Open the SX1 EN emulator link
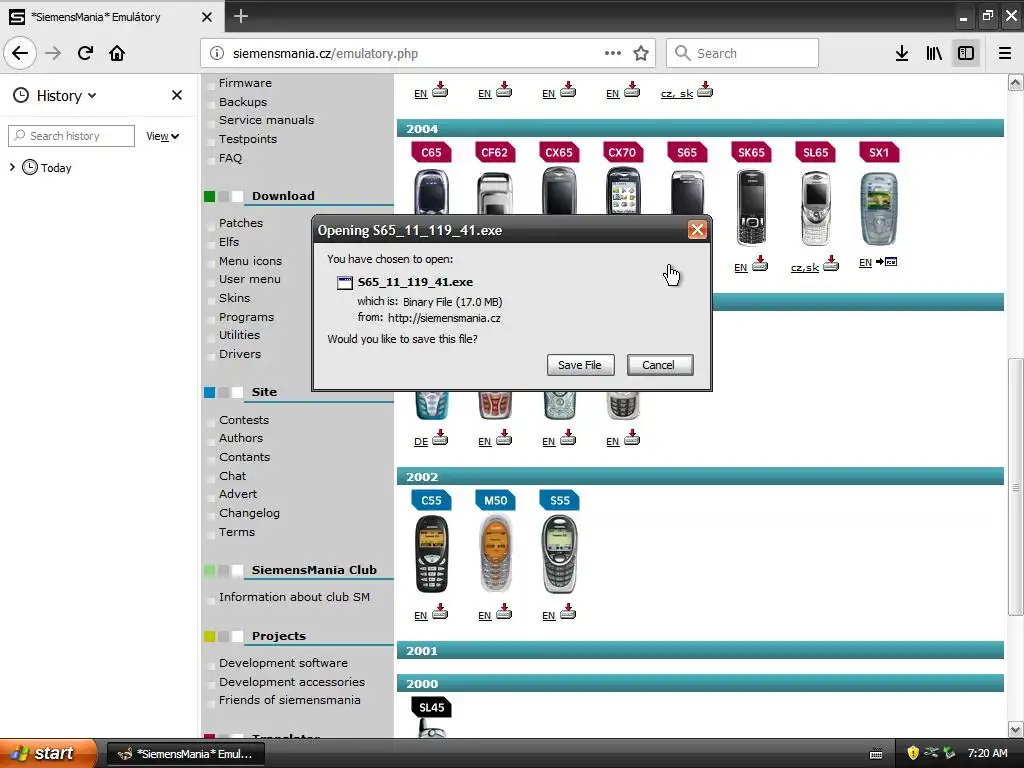This screenshot has width=1024, height=768. [x=878, y=263]
